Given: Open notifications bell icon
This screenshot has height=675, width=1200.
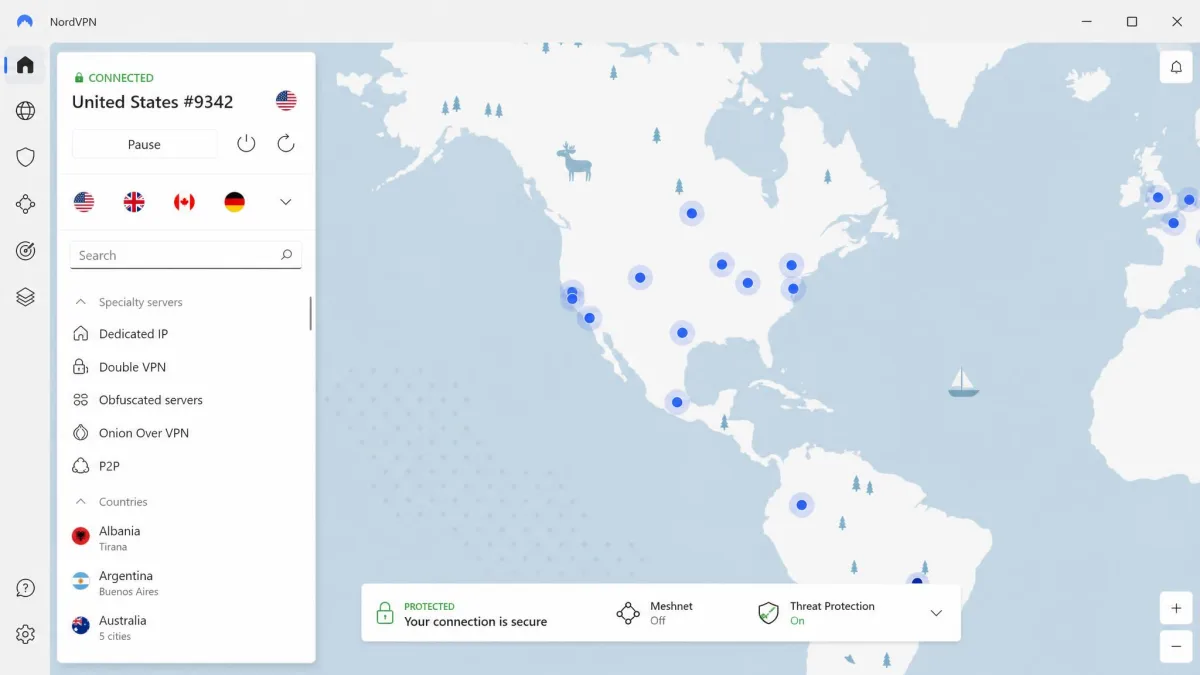Looking at the screenshot, I should pos(1176,67).
